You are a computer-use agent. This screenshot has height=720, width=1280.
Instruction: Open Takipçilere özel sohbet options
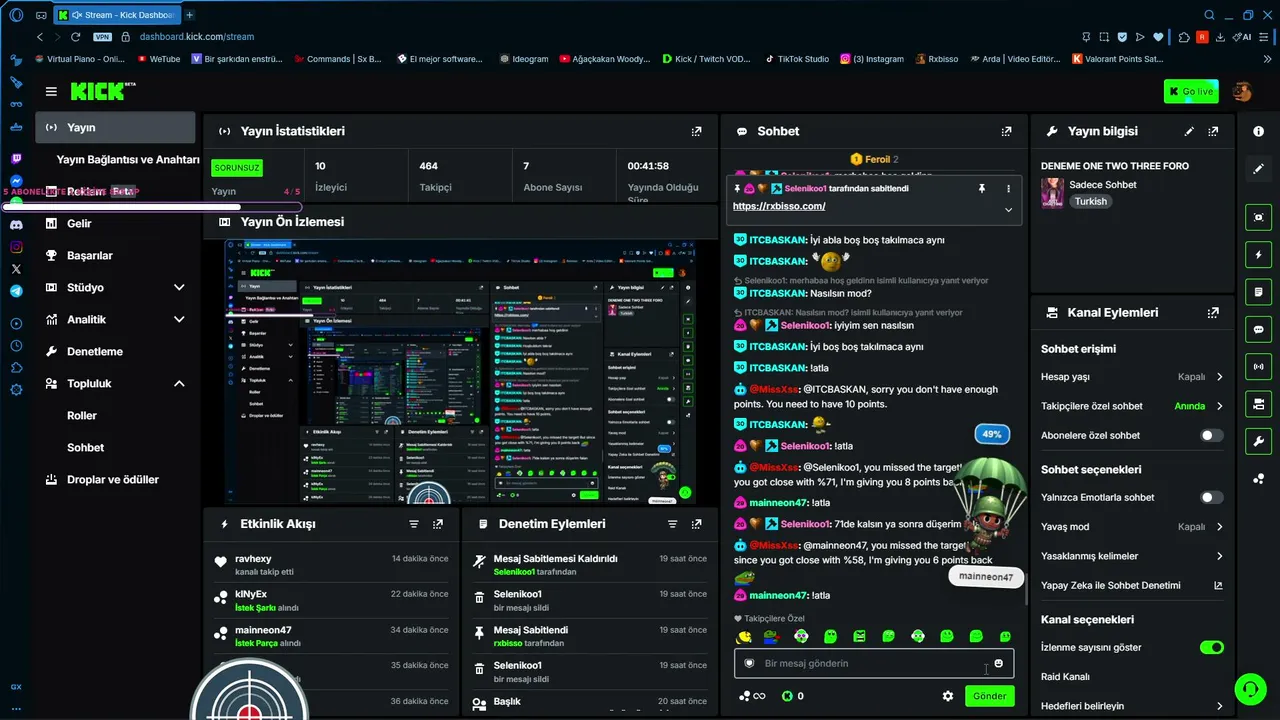click(1132, 406)
